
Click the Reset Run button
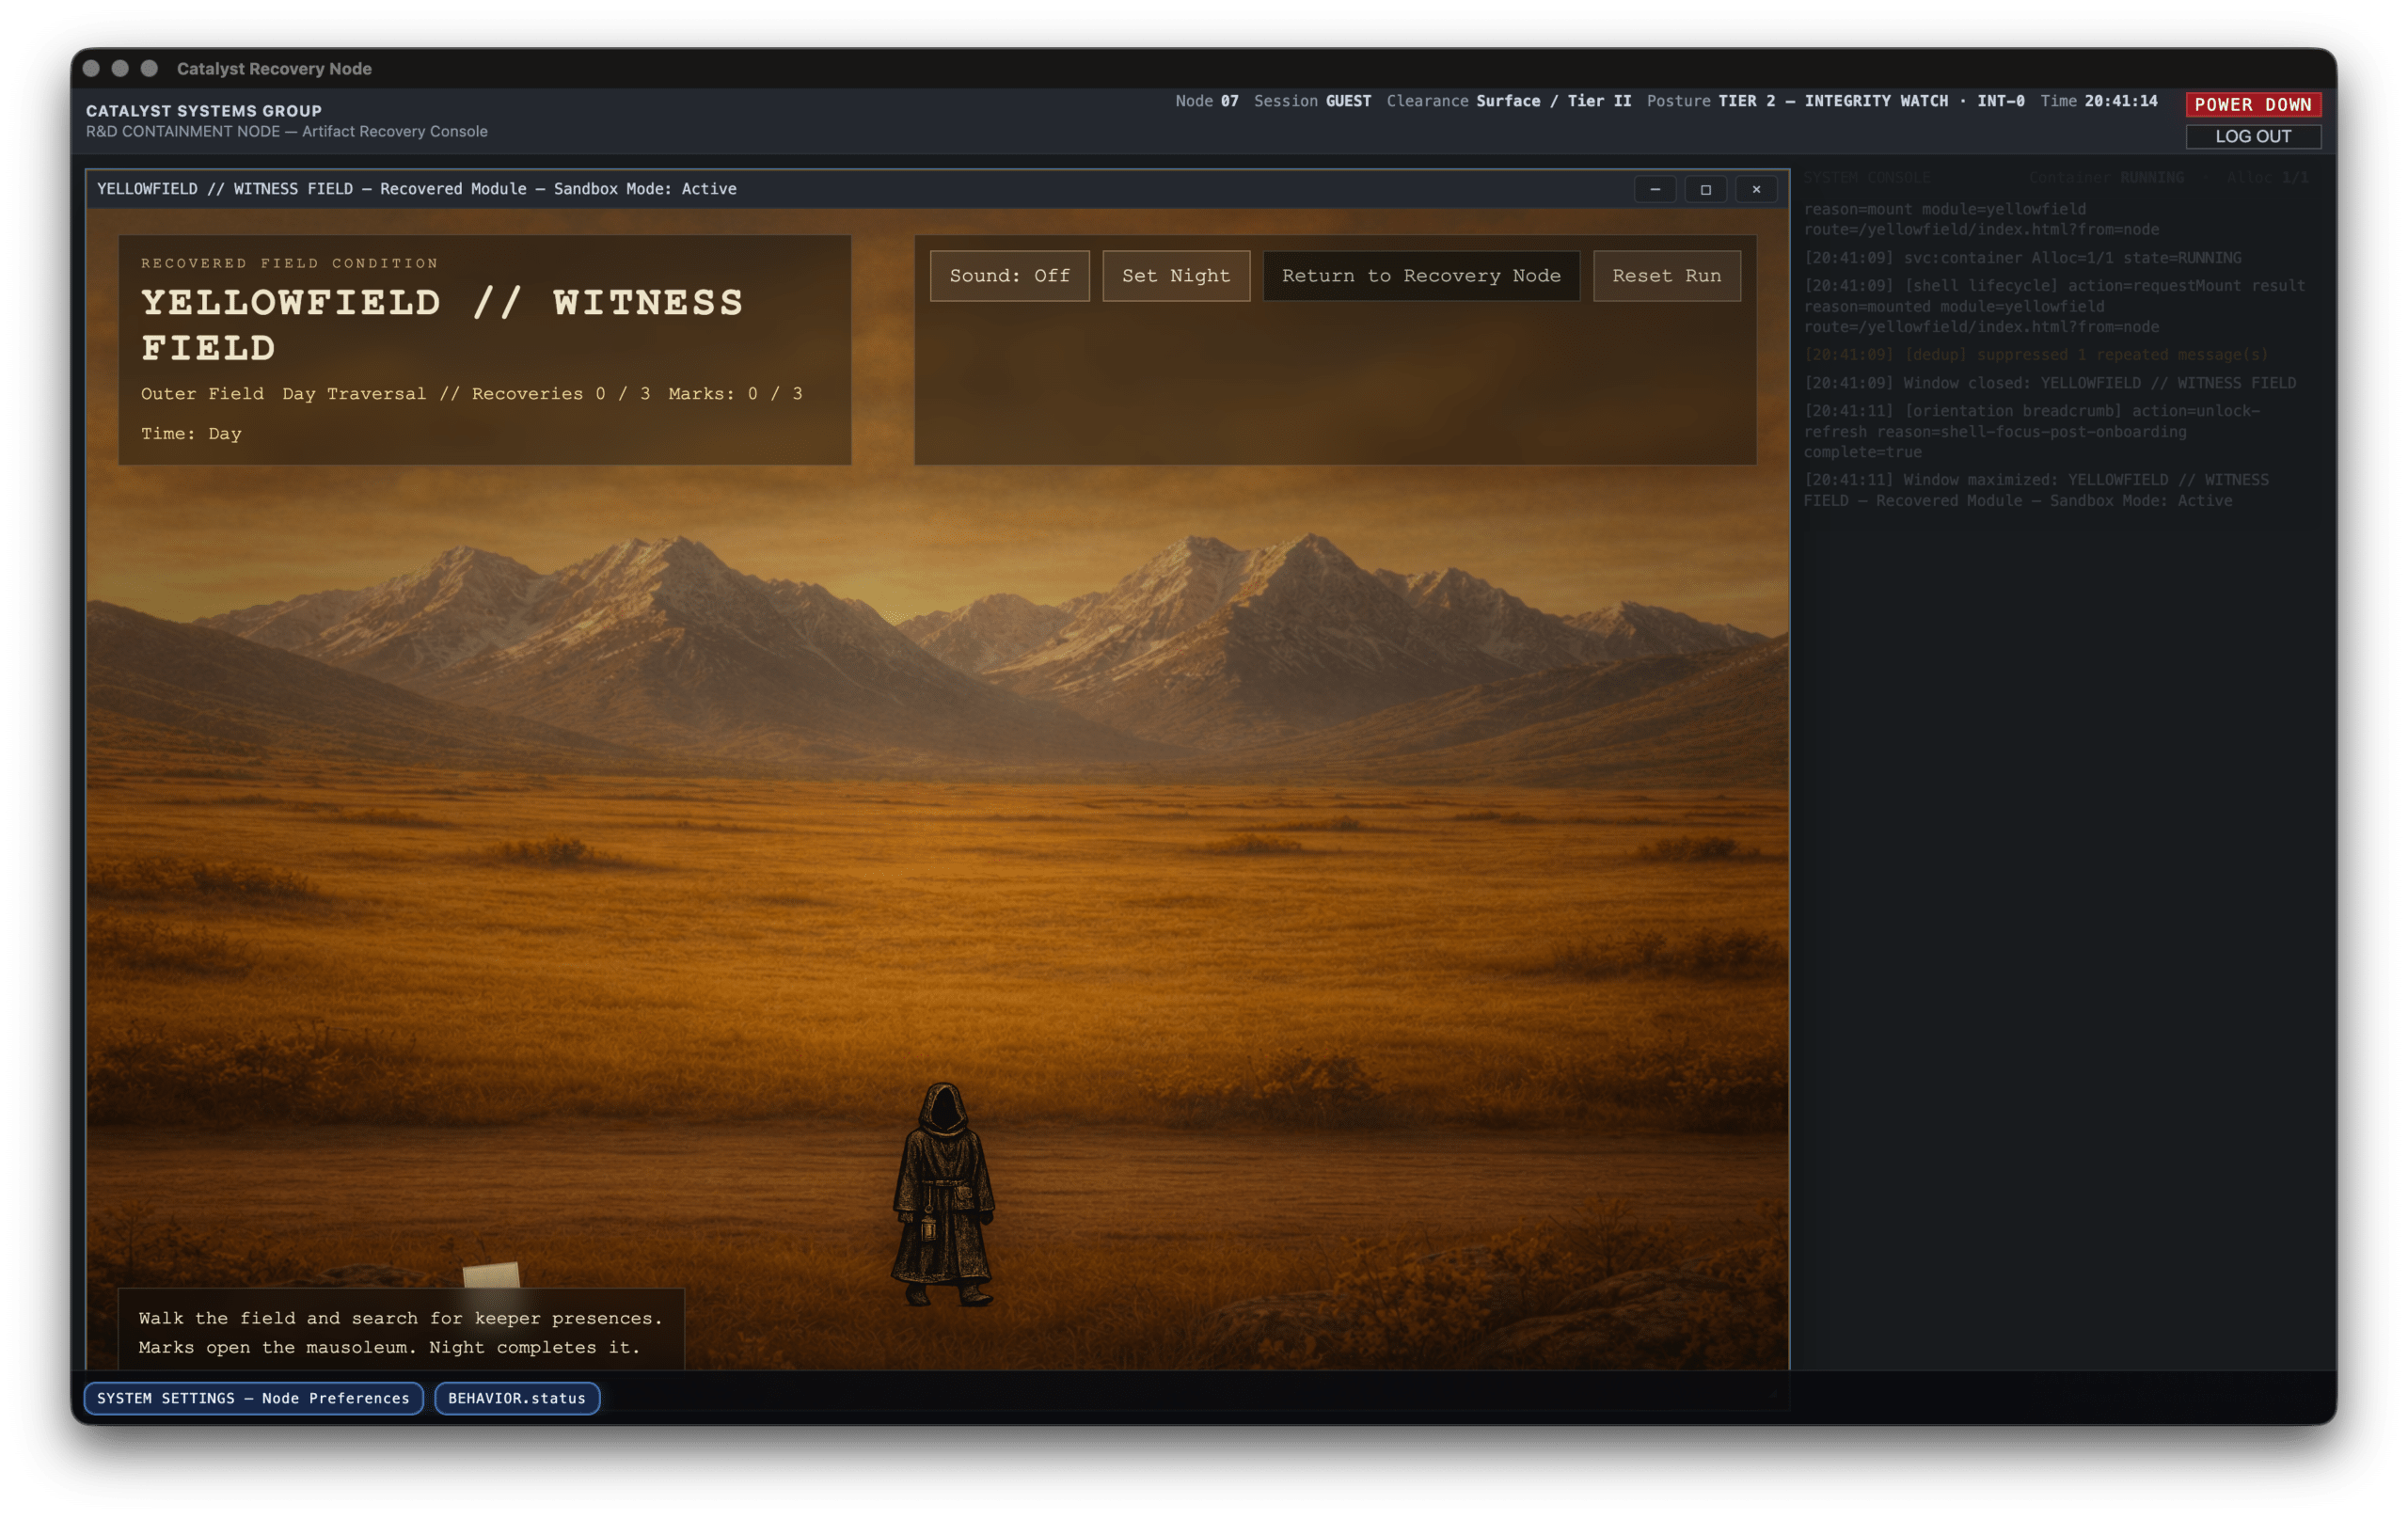pos(1666,275)
